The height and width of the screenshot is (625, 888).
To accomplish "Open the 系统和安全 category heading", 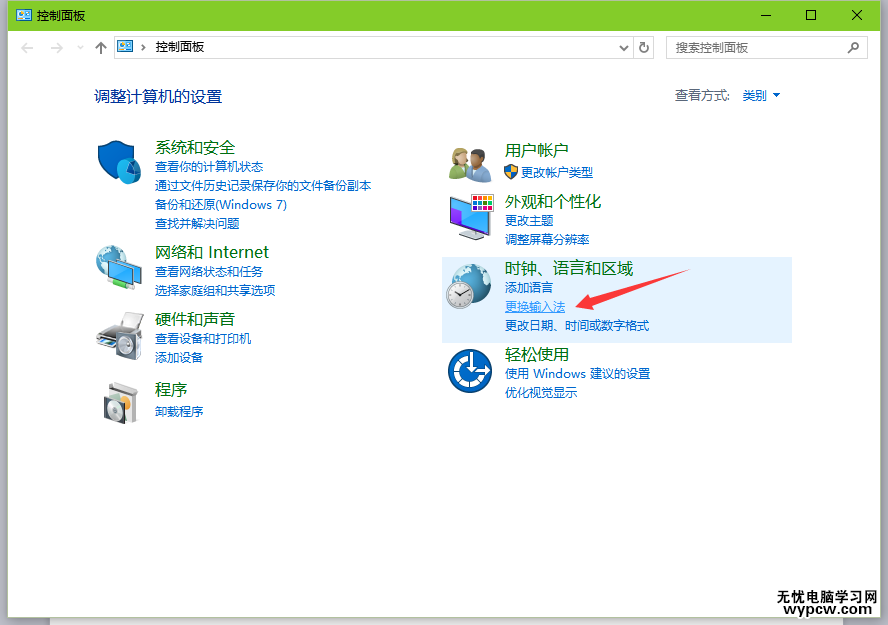I will point(195,148).
